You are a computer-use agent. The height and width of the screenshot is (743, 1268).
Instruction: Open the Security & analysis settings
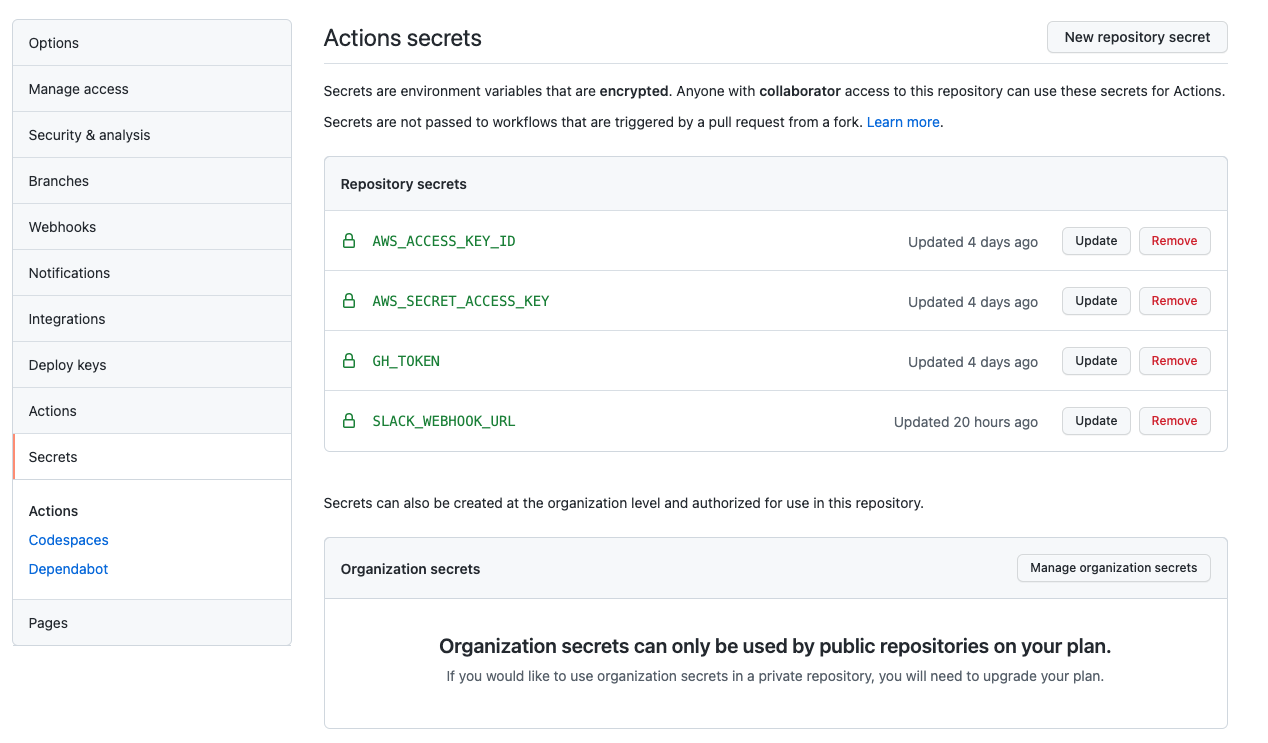point(89,134)
